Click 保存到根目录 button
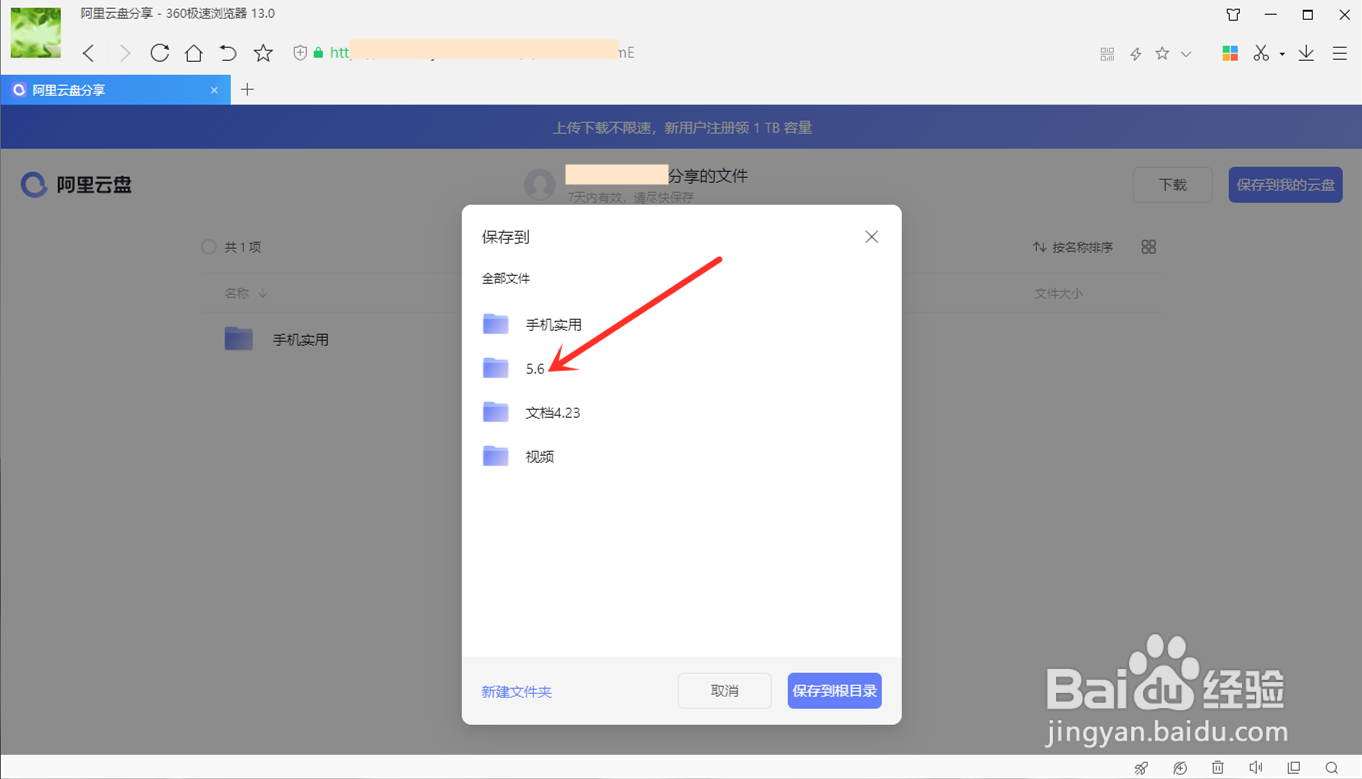This screenshot has height=779, width=1362. 835,691
